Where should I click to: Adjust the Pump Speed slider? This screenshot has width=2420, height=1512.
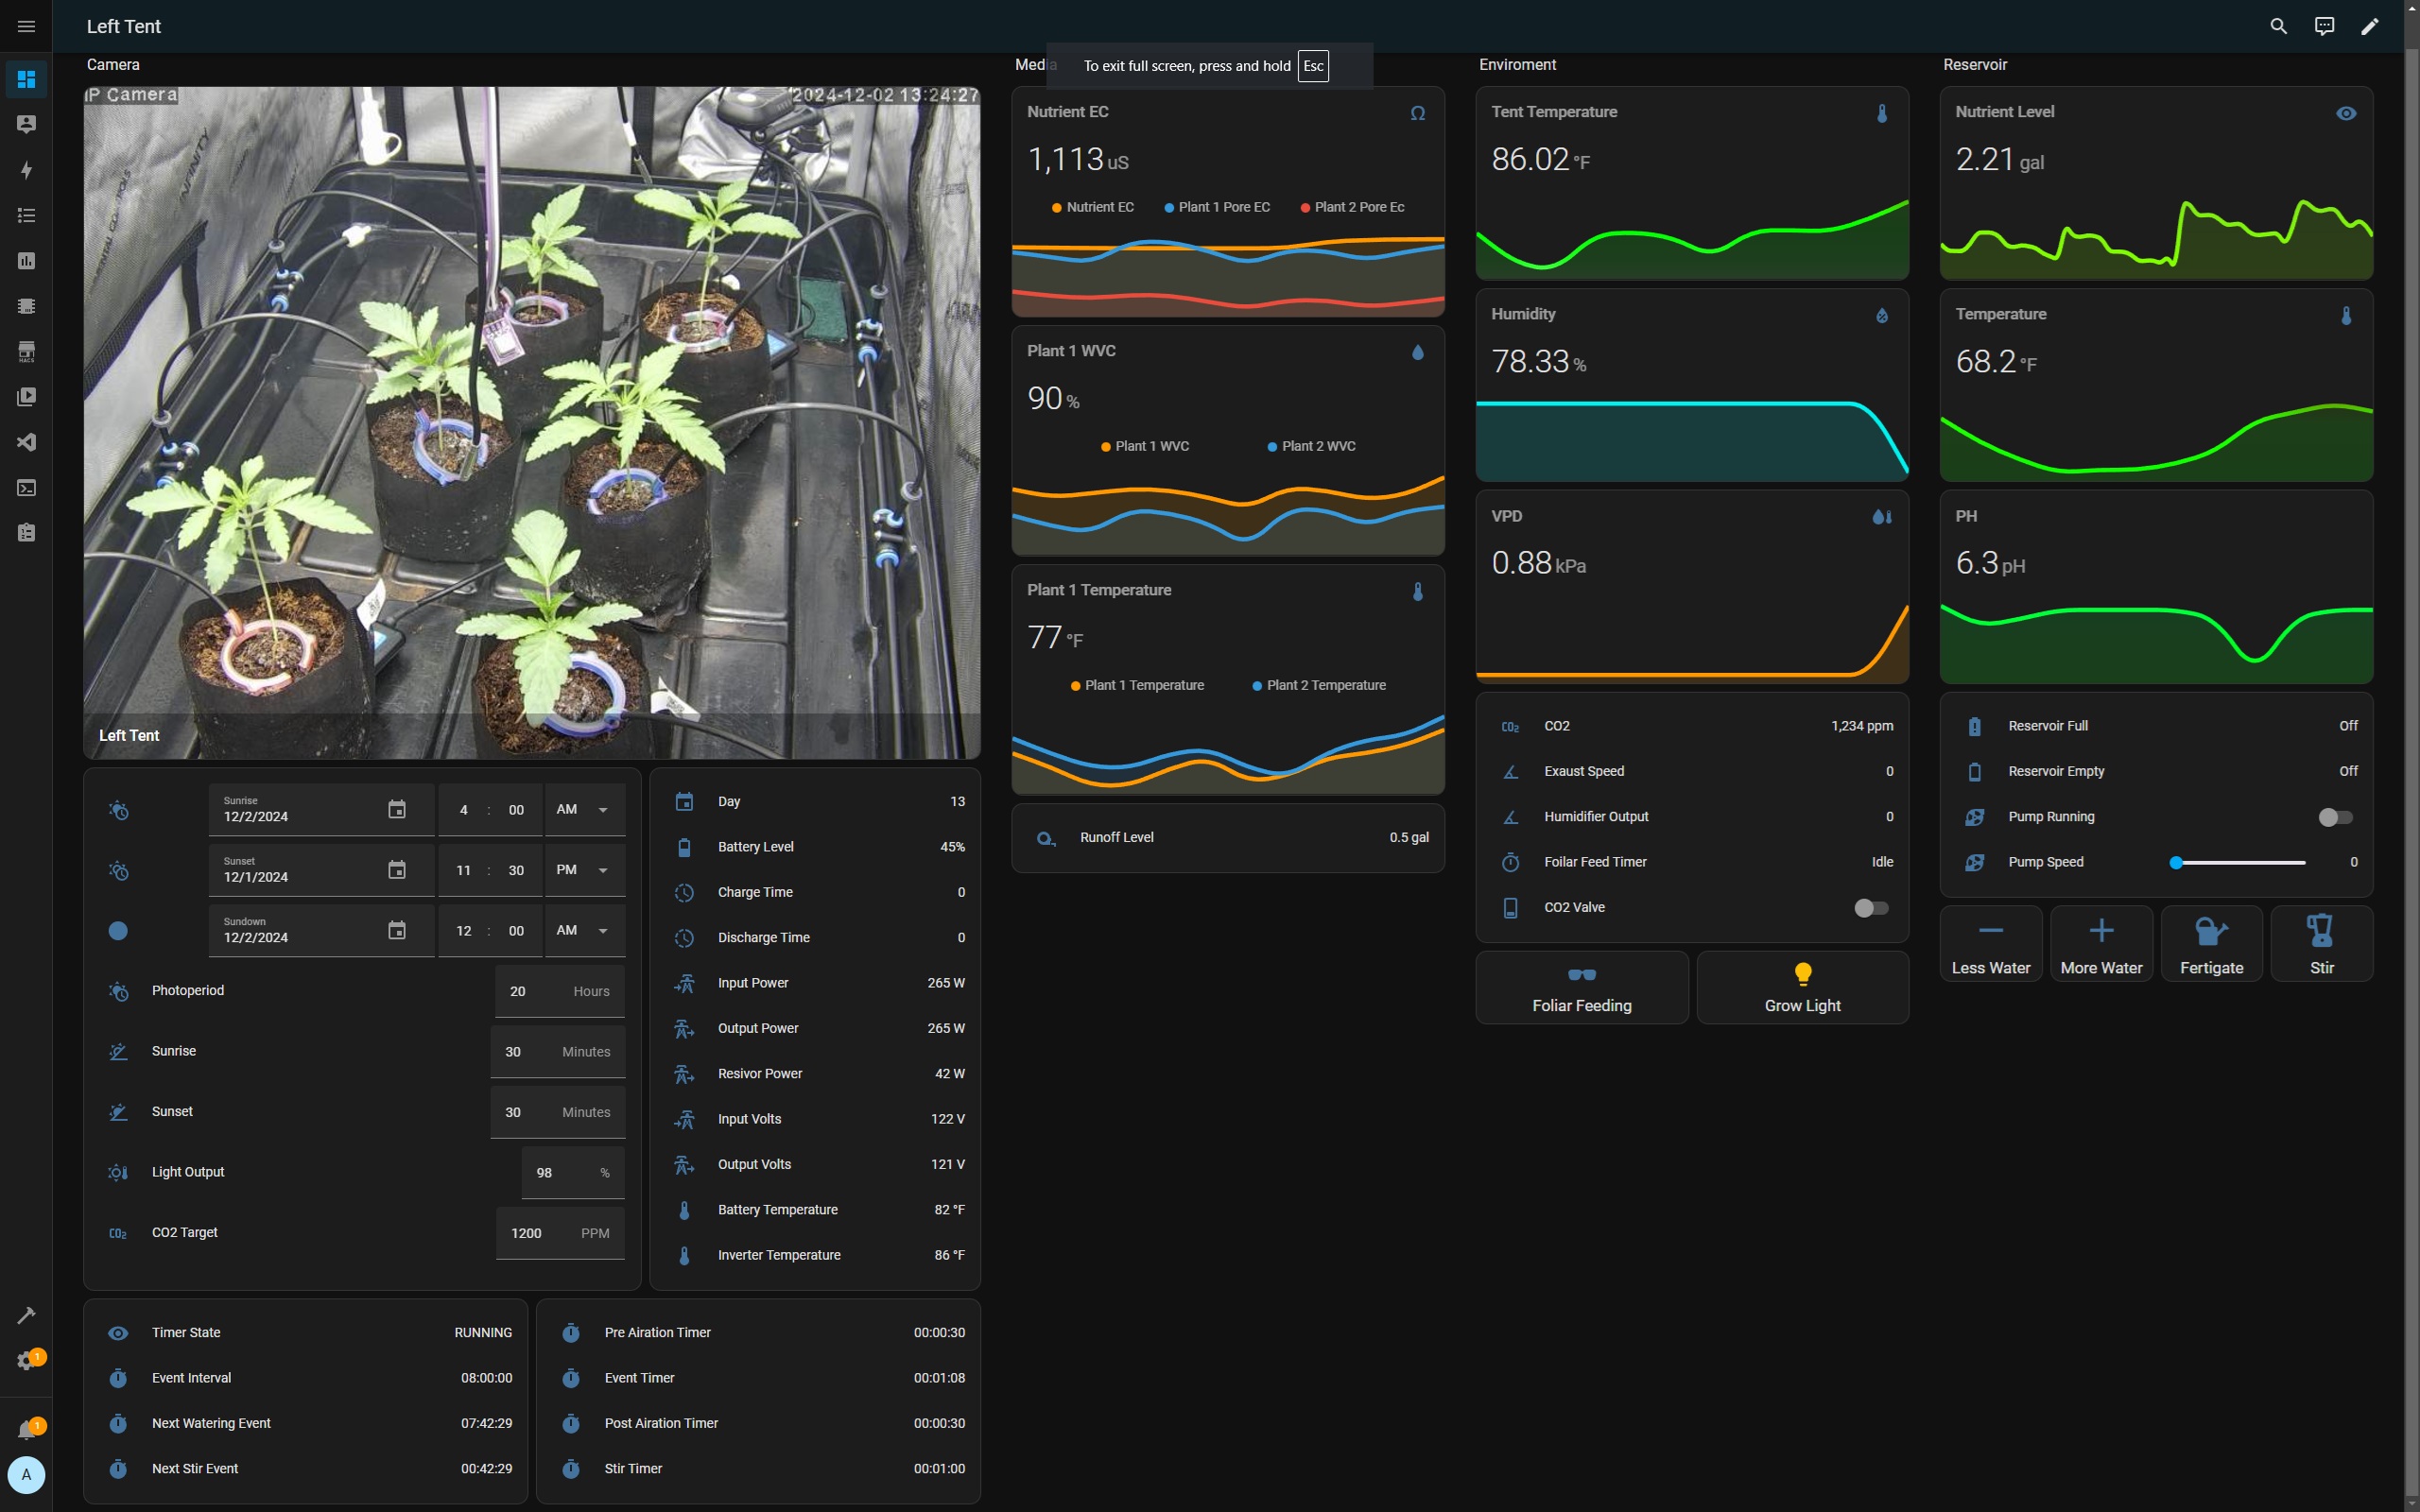click(2239, 862)
